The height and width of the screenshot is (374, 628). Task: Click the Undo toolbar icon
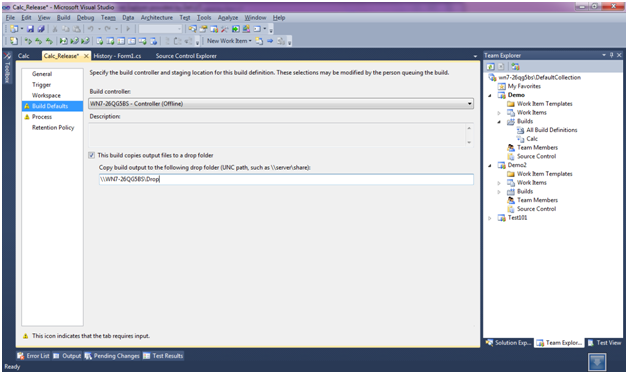coord(91,29)
